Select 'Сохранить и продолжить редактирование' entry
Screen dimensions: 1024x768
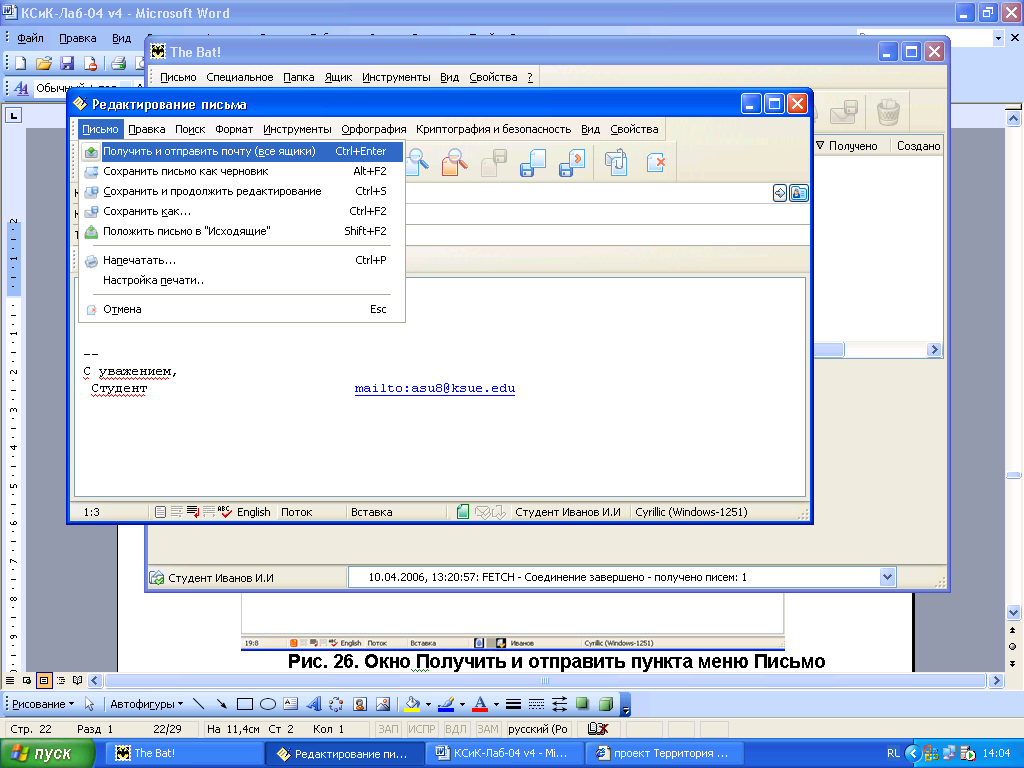pyautogui.click(x=241, y=191)
